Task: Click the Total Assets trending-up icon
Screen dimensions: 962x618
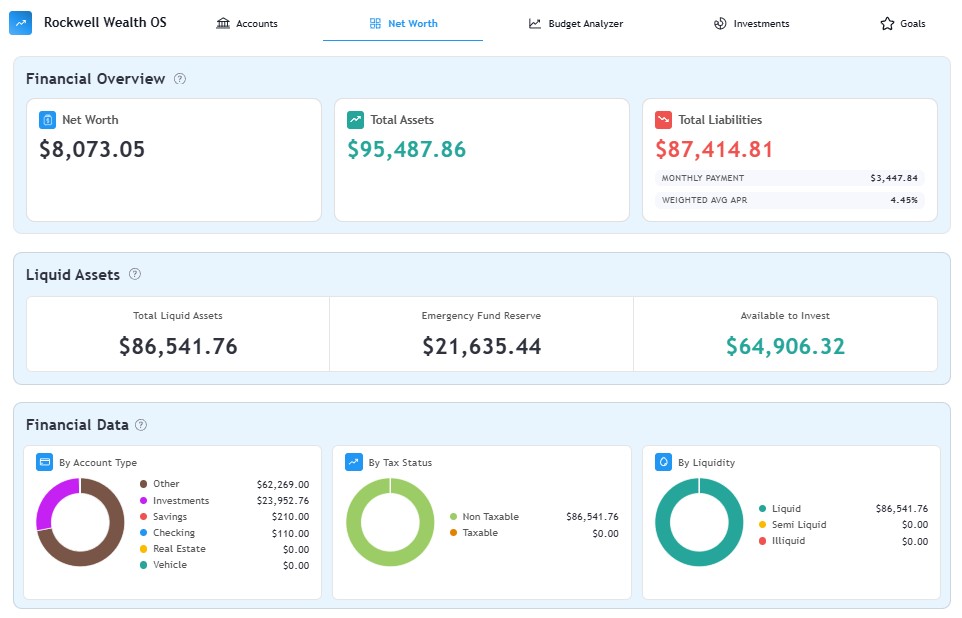Action: click(355, 120)
